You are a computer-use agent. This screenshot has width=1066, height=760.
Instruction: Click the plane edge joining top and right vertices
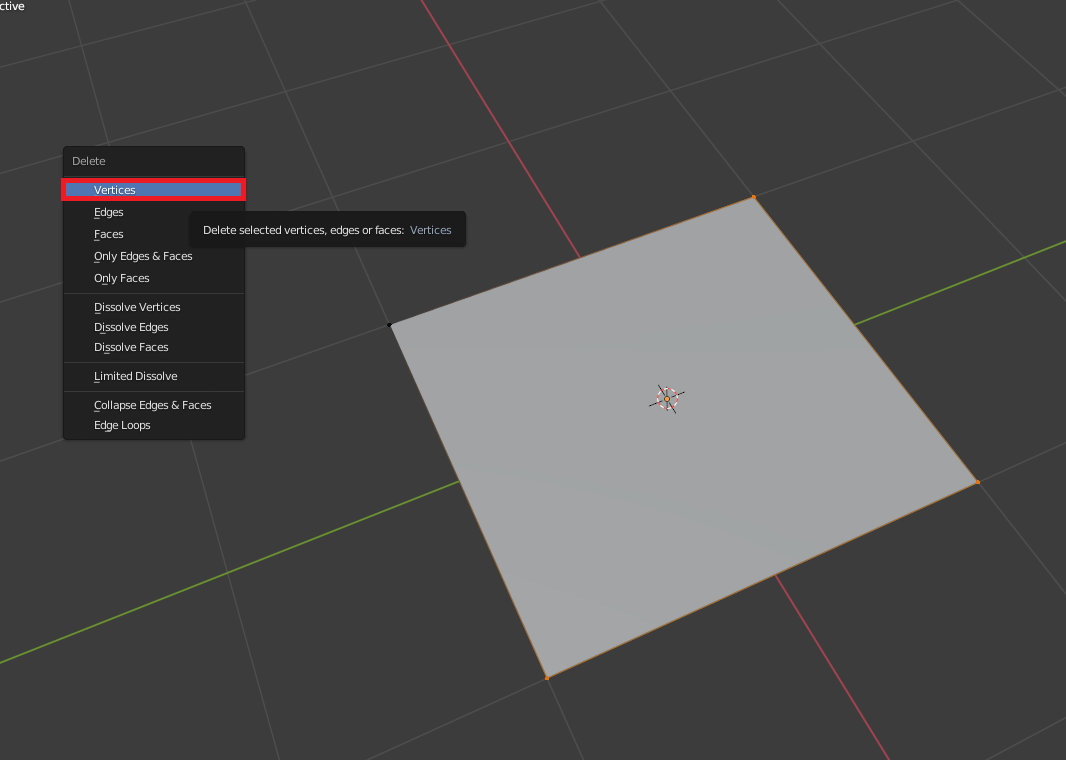(x=865, y=340)
